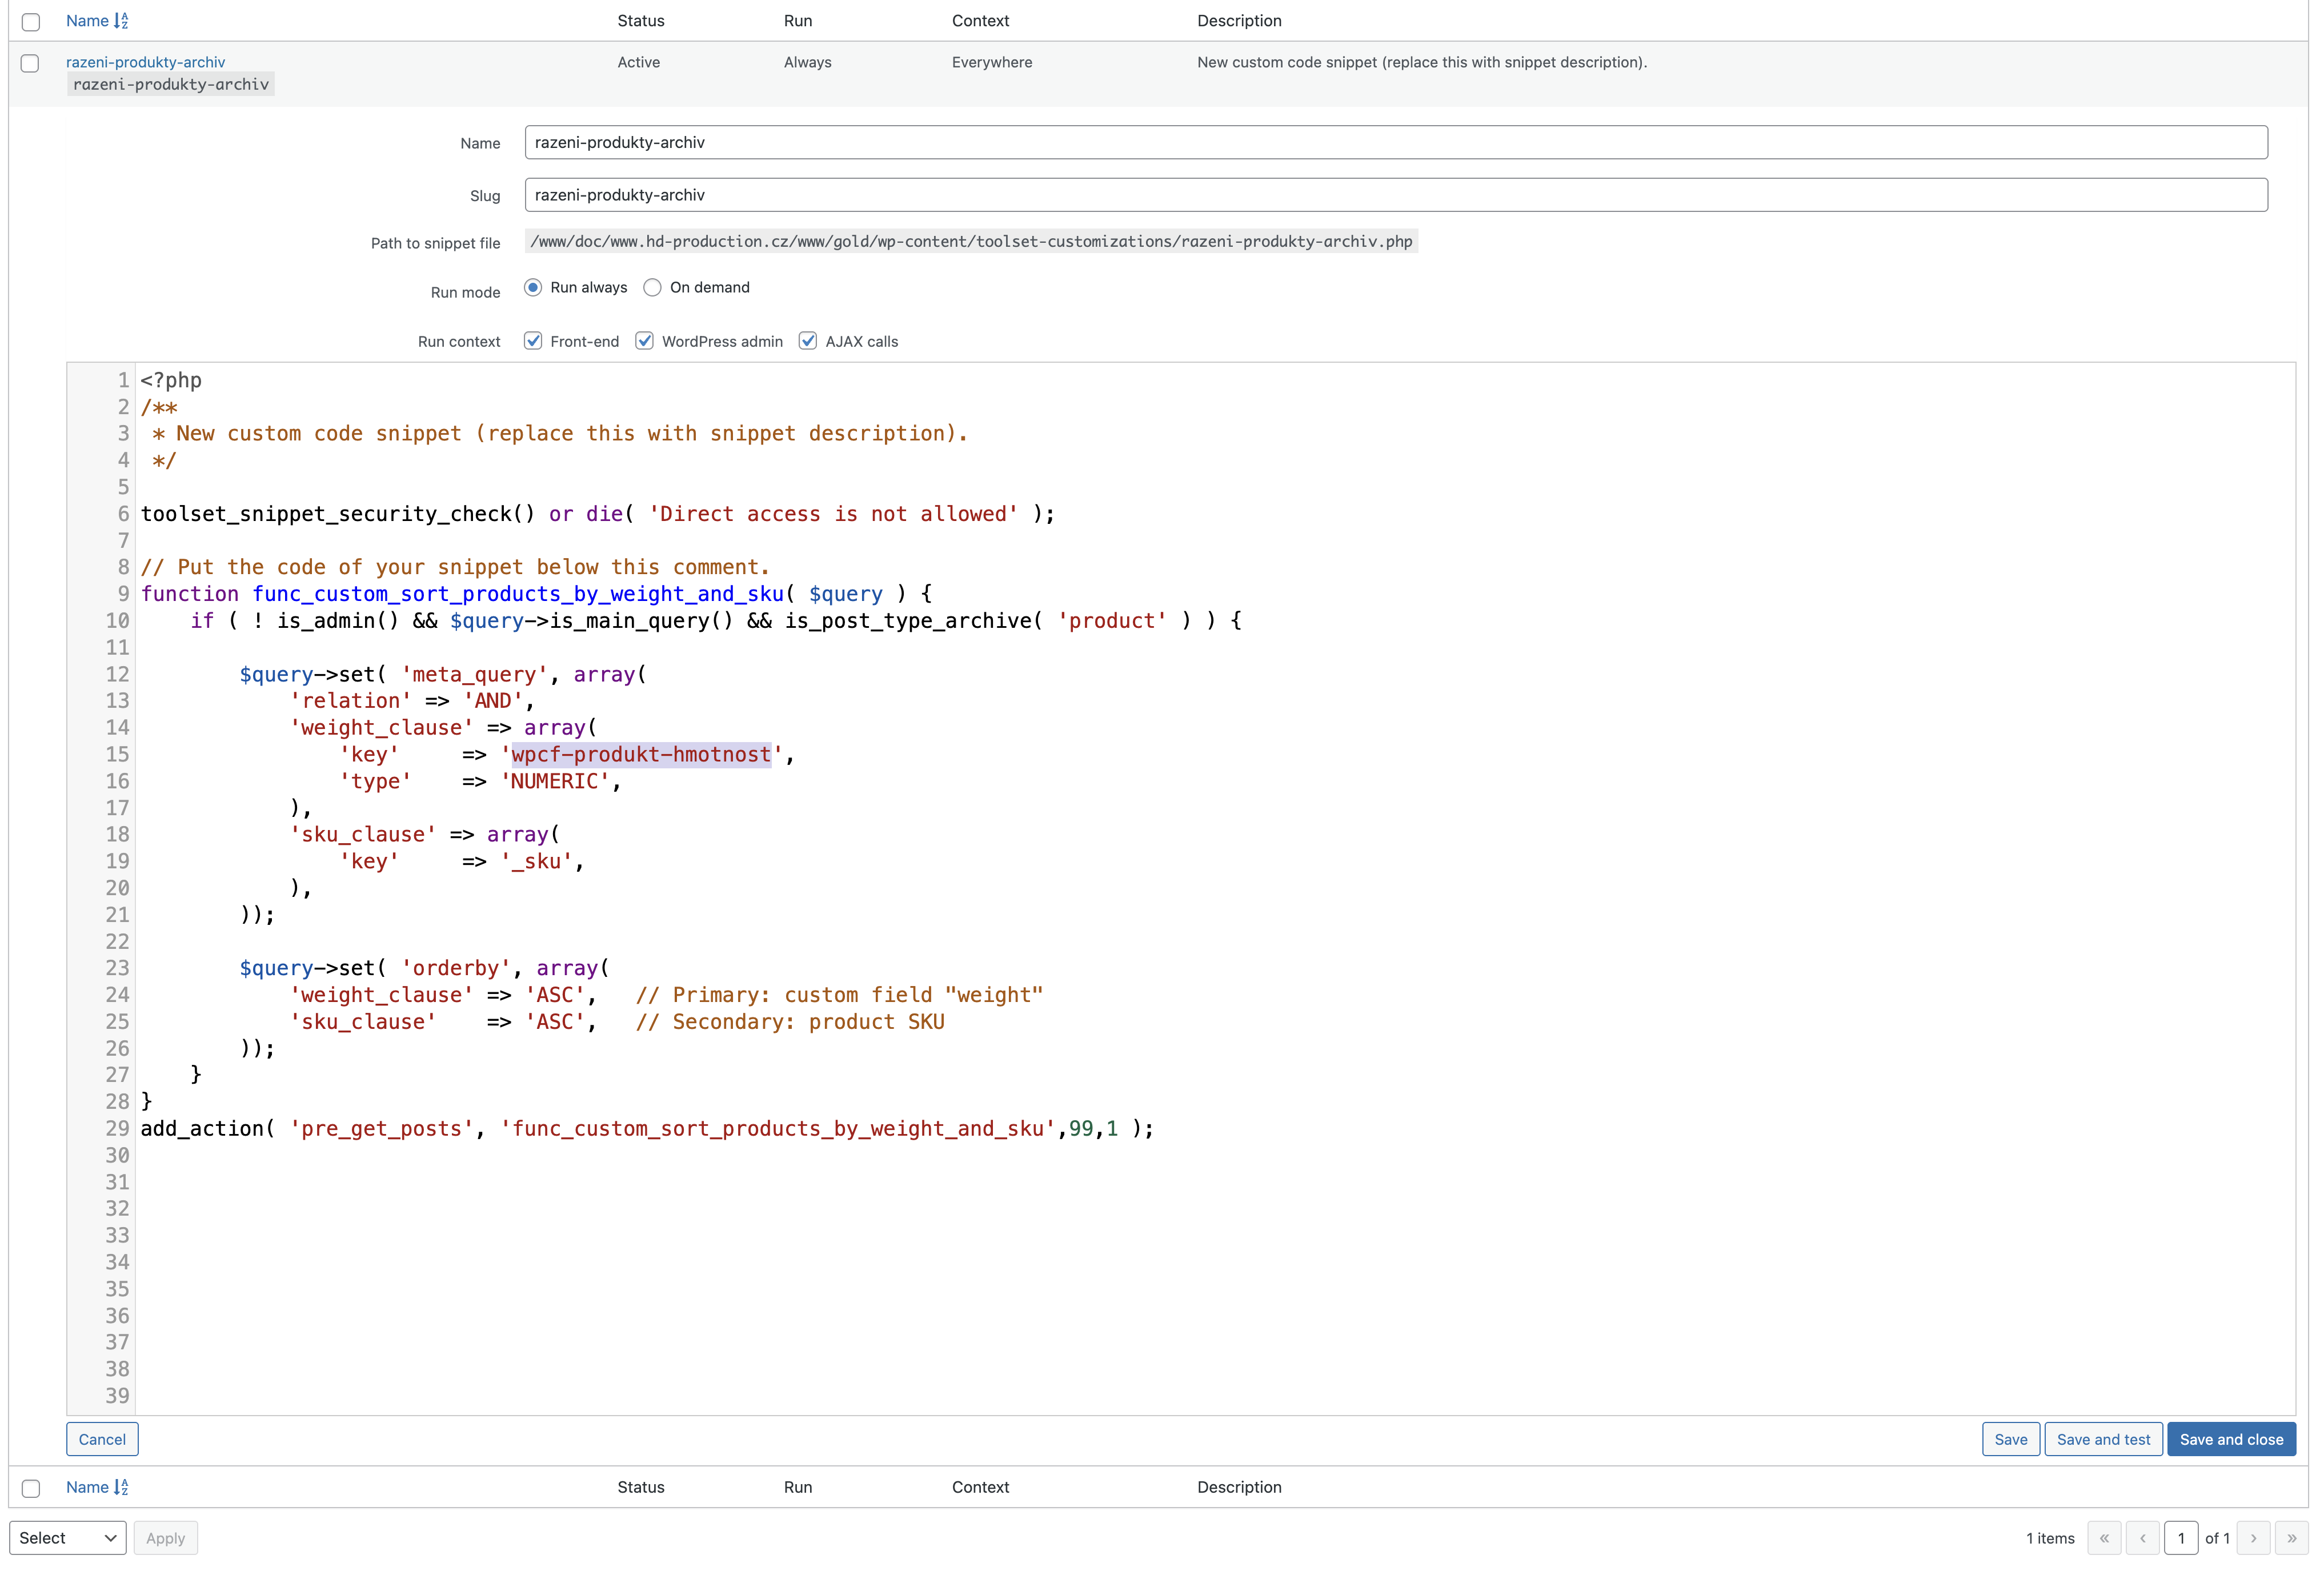Open the bulk actions Select dropdown

point(68,1538)
